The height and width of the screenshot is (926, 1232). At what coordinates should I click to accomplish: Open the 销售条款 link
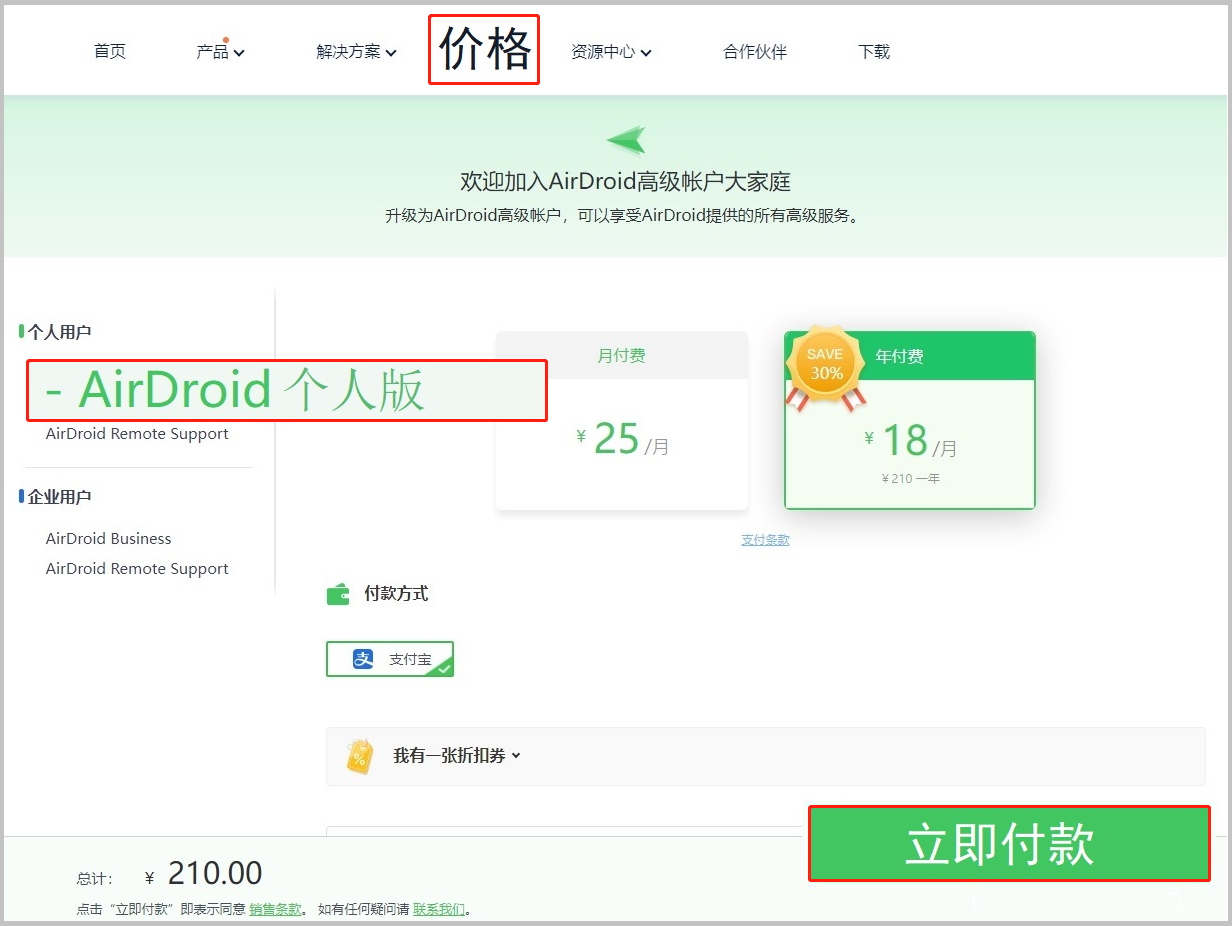click(276, 909)
